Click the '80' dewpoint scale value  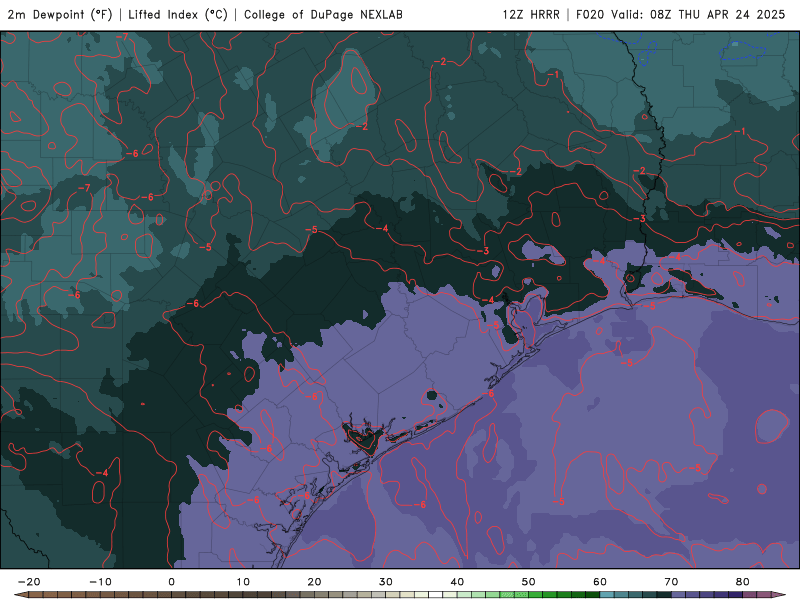click(x=743, y=582)
